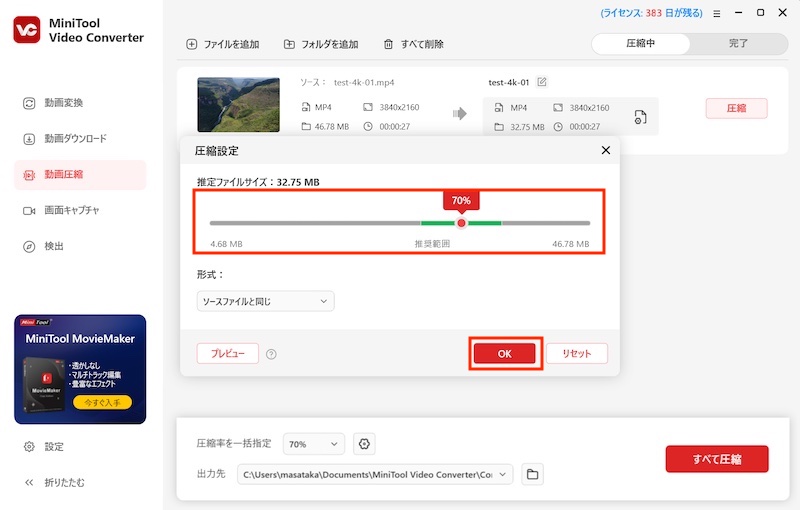
Task: Expand the 出力先 path dropdown
Action: (503, 474)
